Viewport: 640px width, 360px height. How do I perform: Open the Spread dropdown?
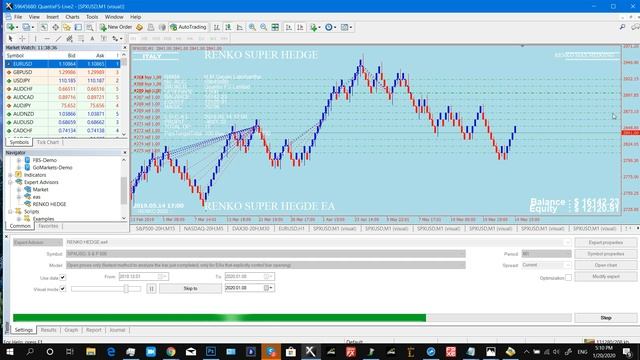(568, 265)
